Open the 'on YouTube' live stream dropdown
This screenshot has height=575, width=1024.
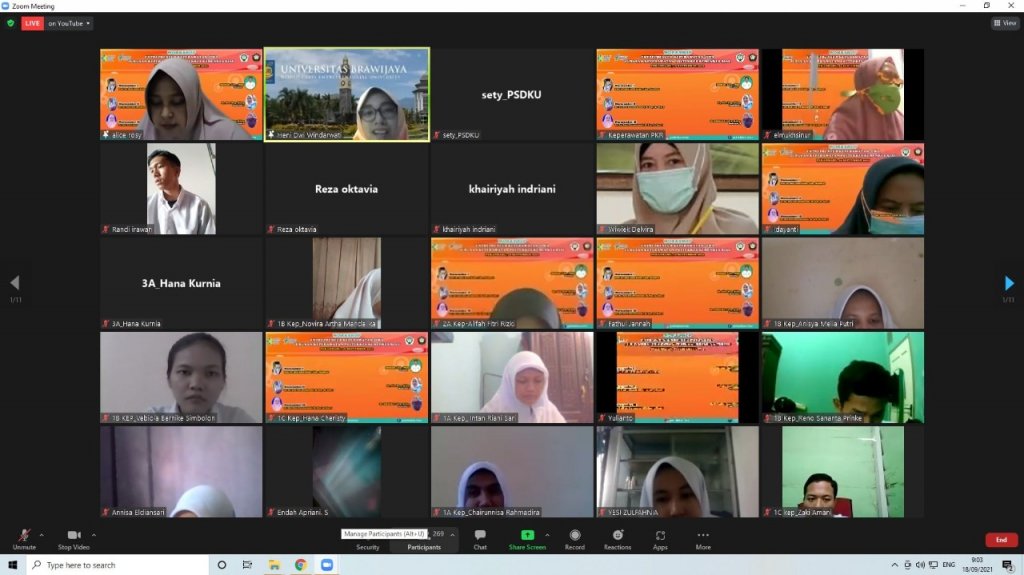(x=70, y=23)
